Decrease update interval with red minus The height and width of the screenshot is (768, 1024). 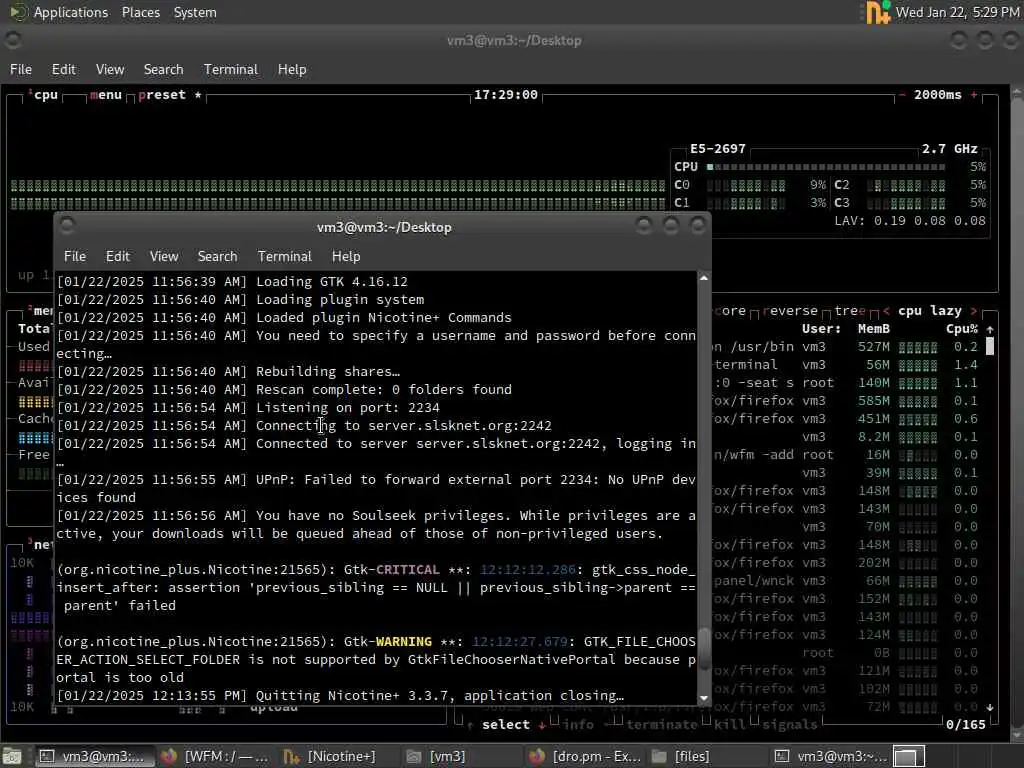pos(902,95)
